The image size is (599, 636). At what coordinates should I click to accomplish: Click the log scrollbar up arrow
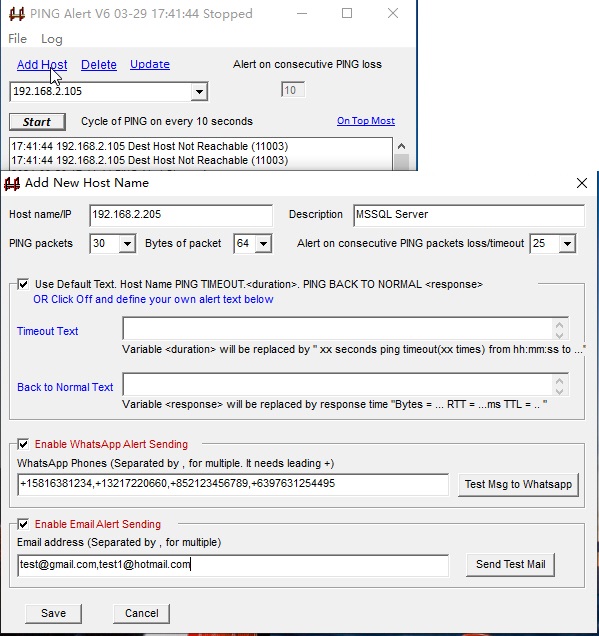click(401, 146)
